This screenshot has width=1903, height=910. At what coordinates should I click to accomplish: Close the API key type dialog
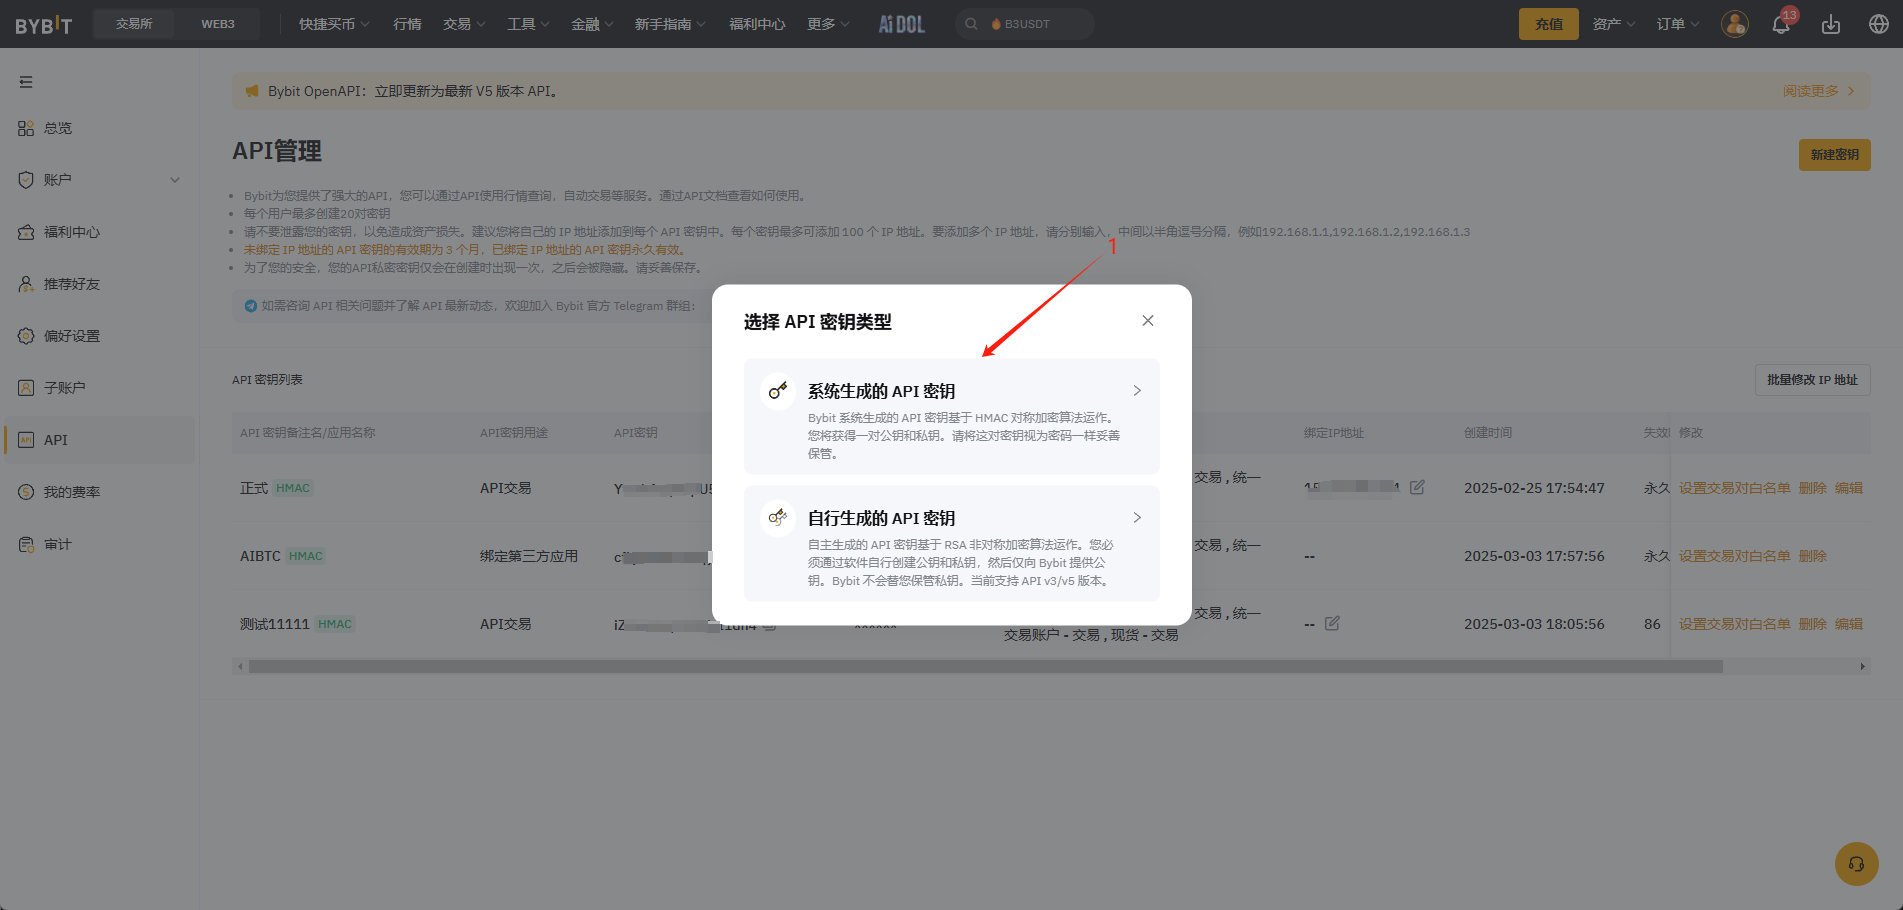click(x=1148, y=321)
